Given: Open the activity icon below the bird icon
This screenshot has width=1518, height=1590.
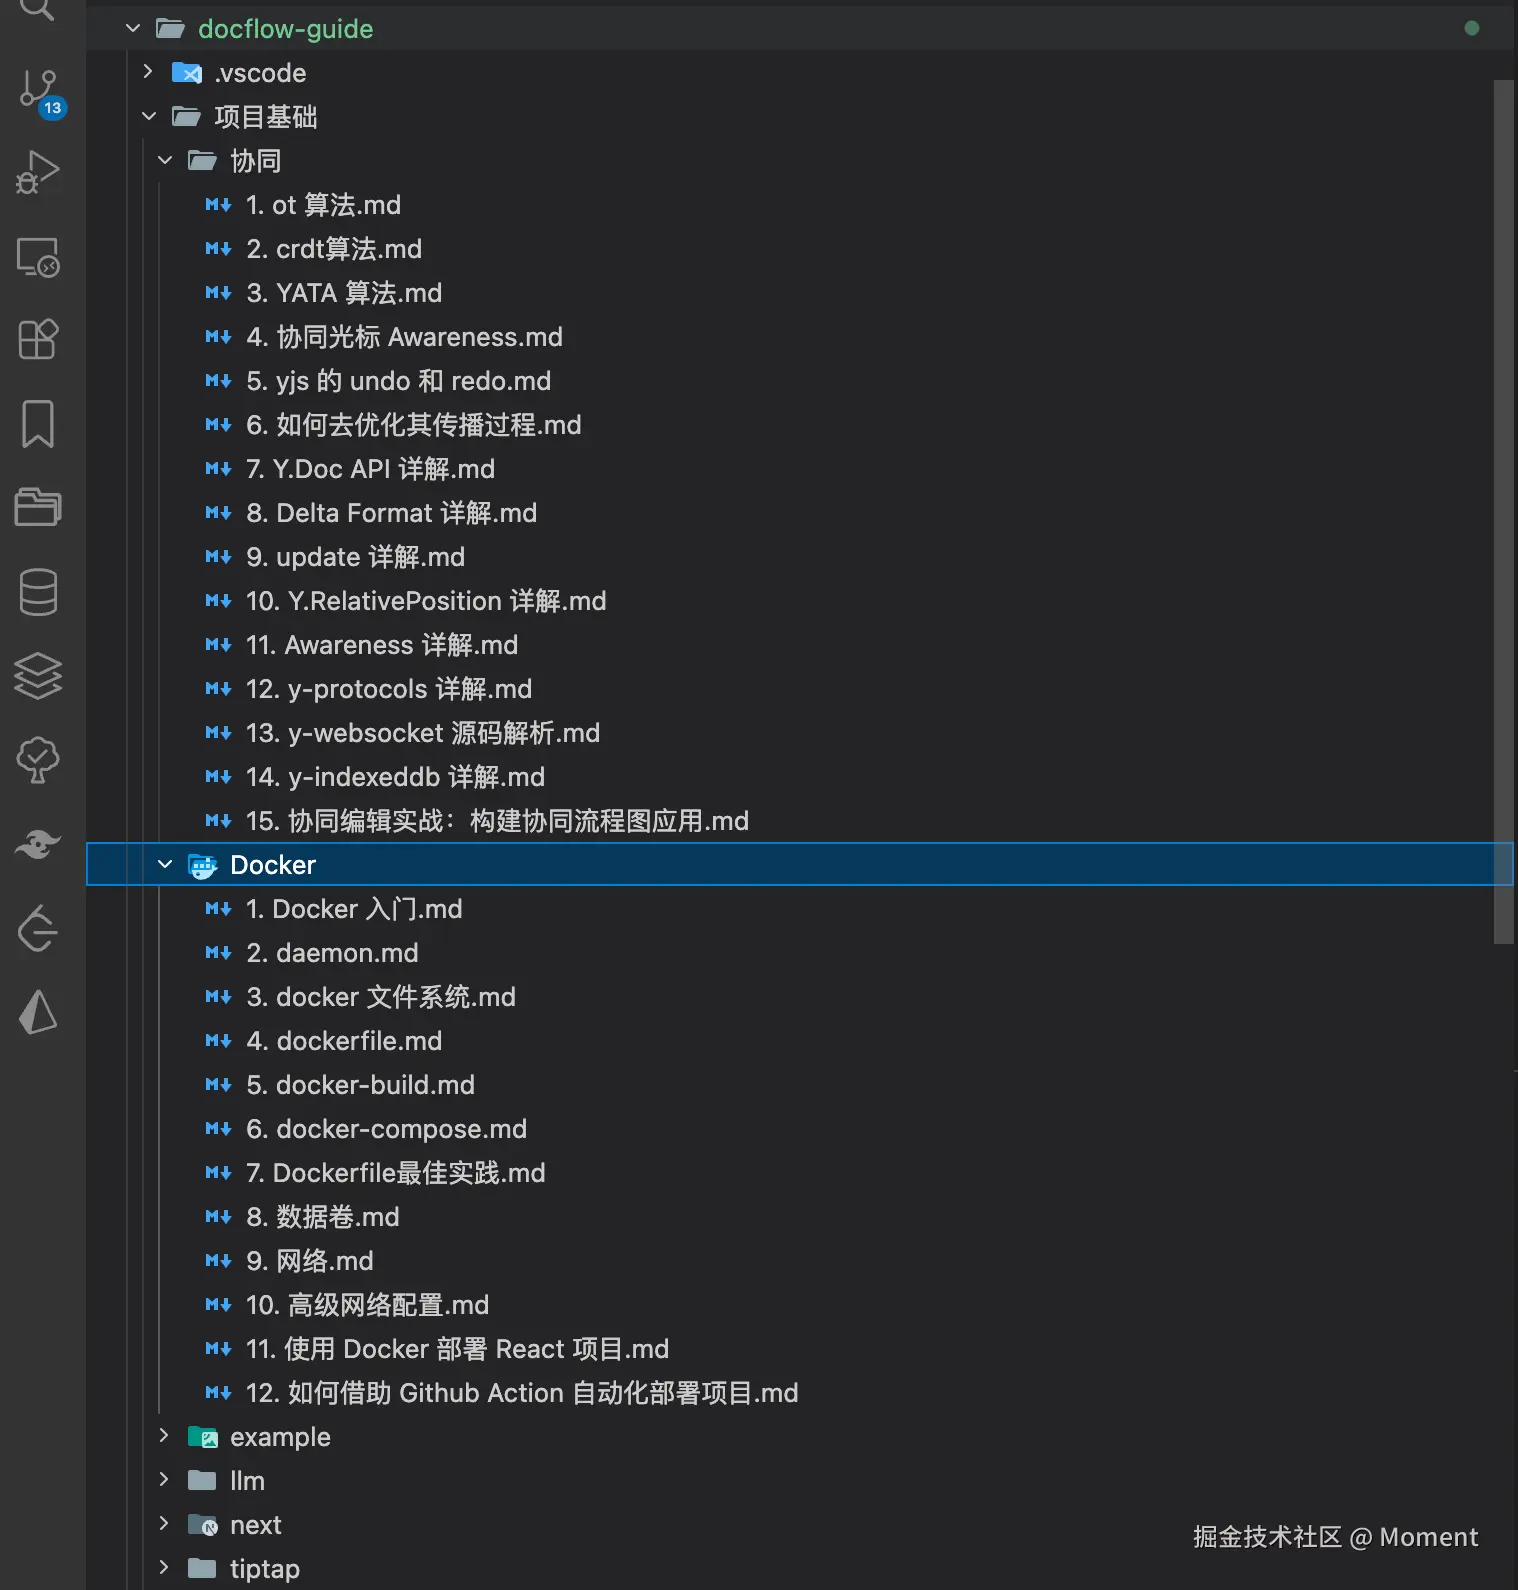Looking at the screenshot, I should tap(38, 929).
